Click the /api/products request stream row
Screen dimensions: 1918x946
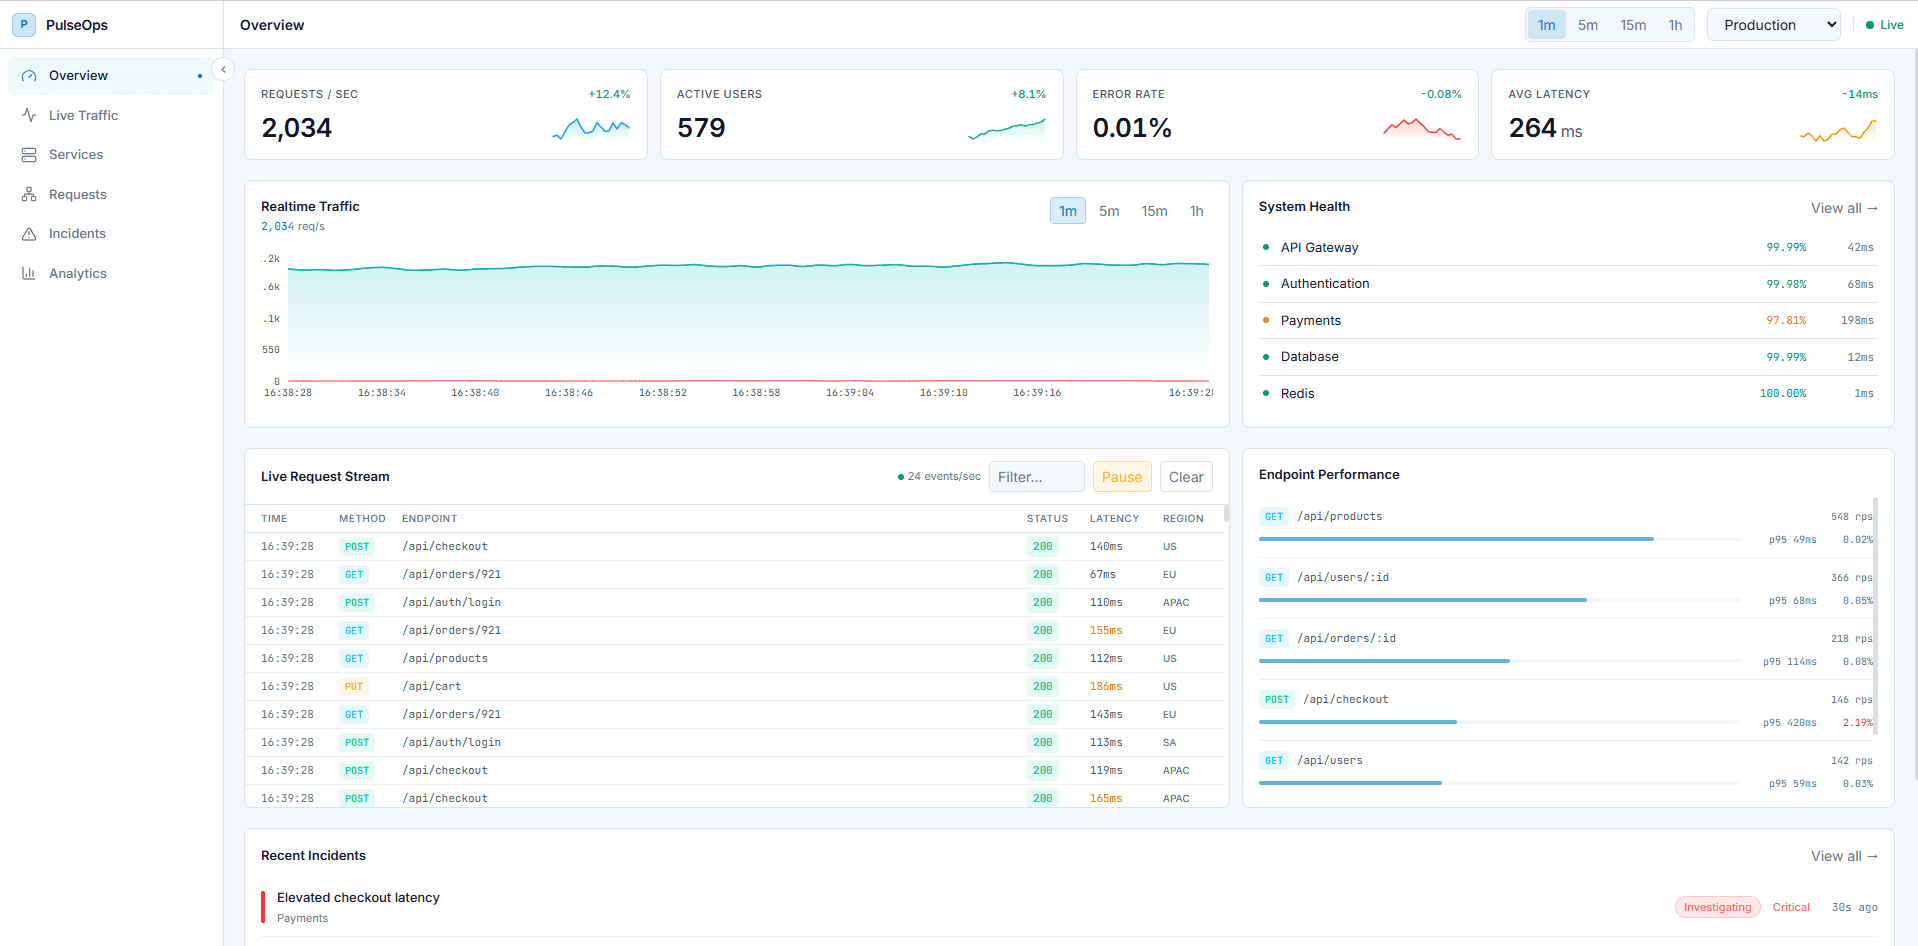(735, 659)
